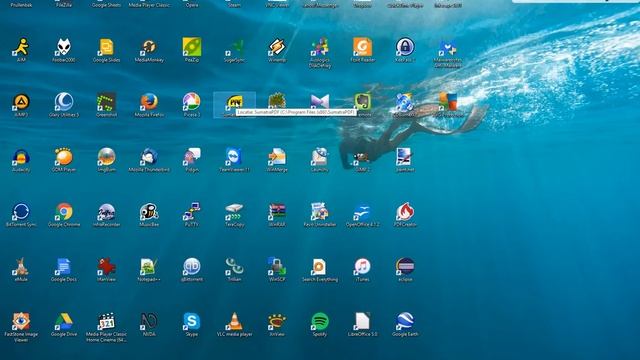The height and width of the screenshot is (360, 640).
Task: Click the Revo Uninstaller shortcut
Action: 320,212
